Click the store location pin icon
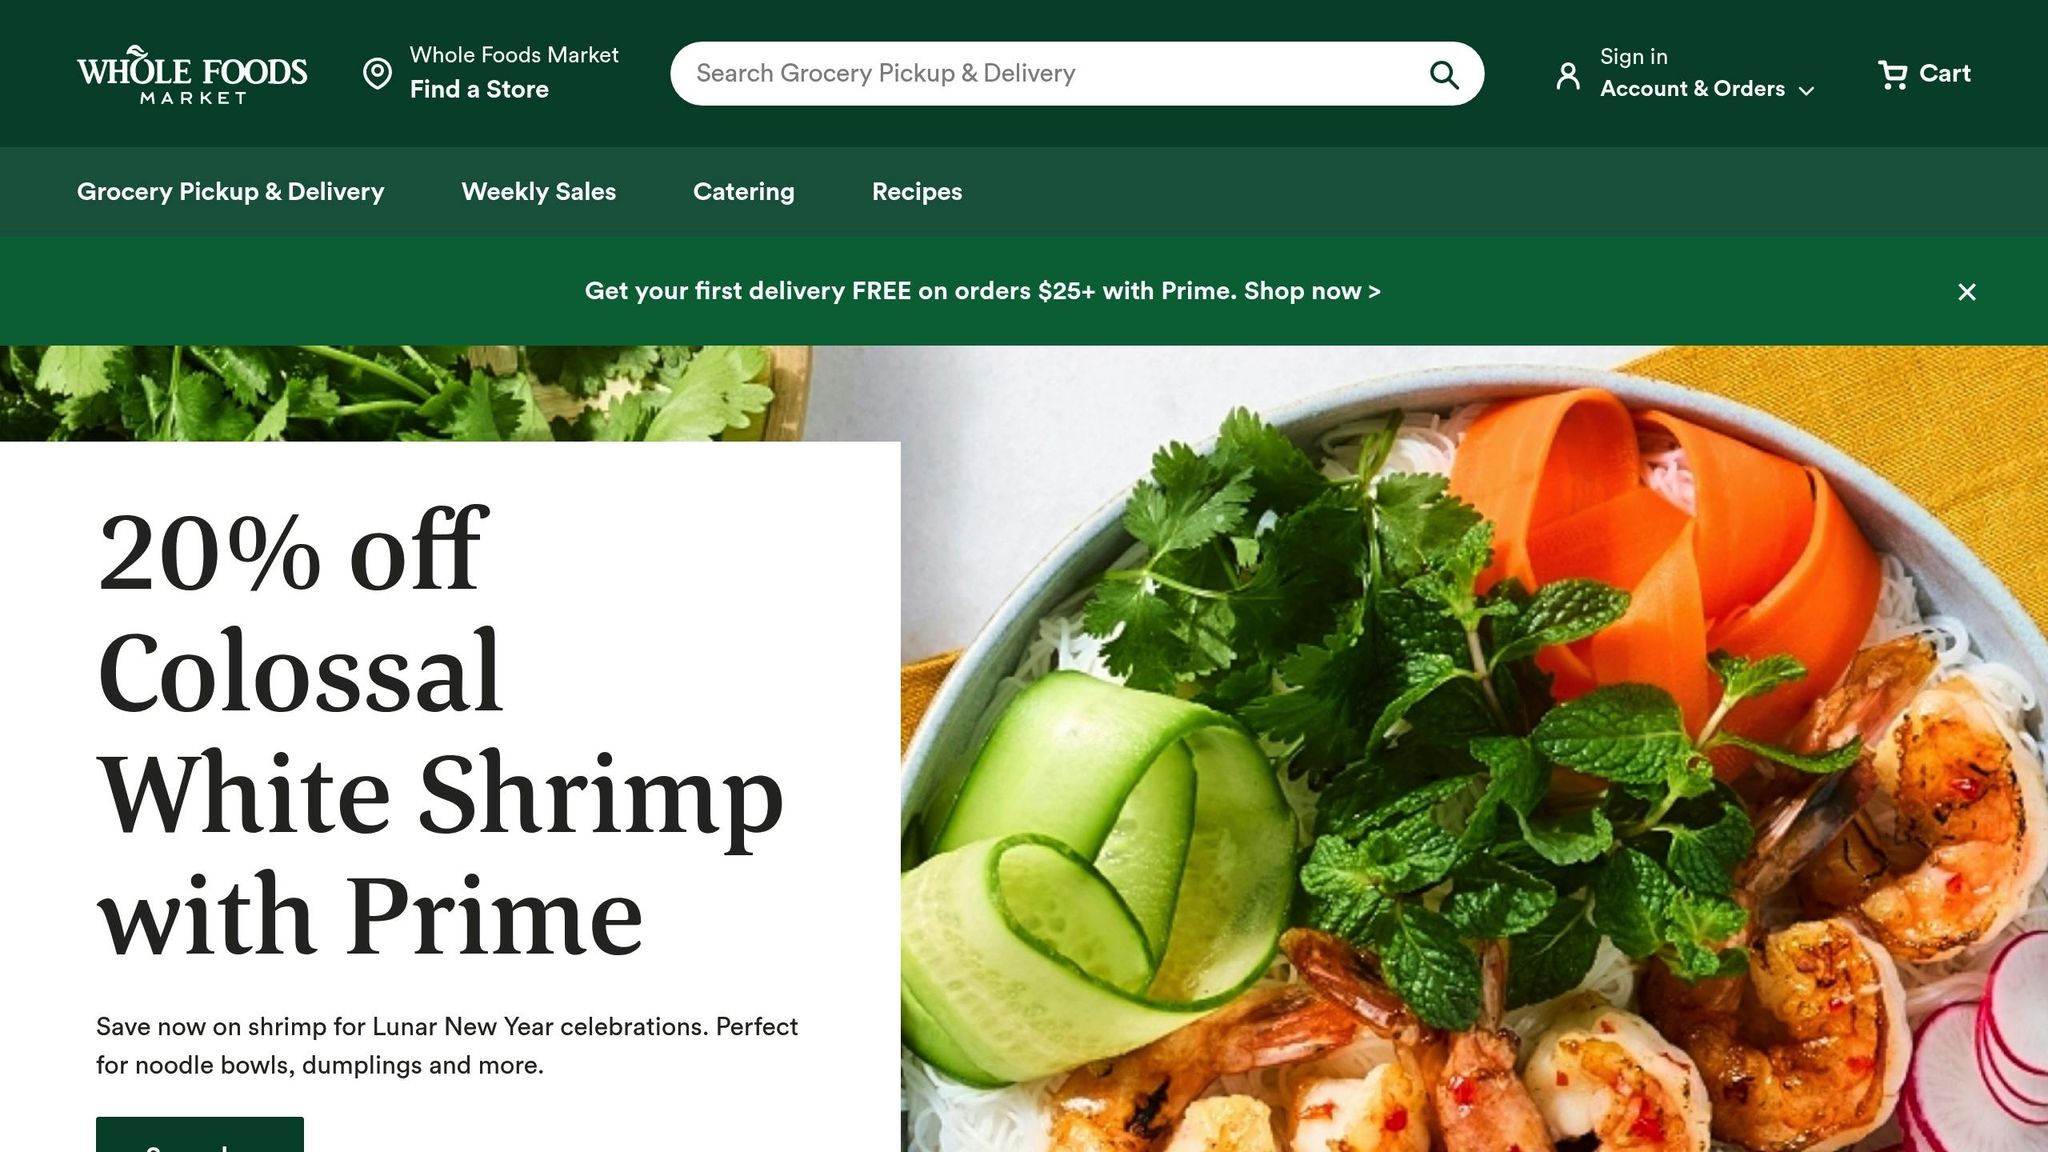The image size is (2048, 1152). click(x=377, y=73)
